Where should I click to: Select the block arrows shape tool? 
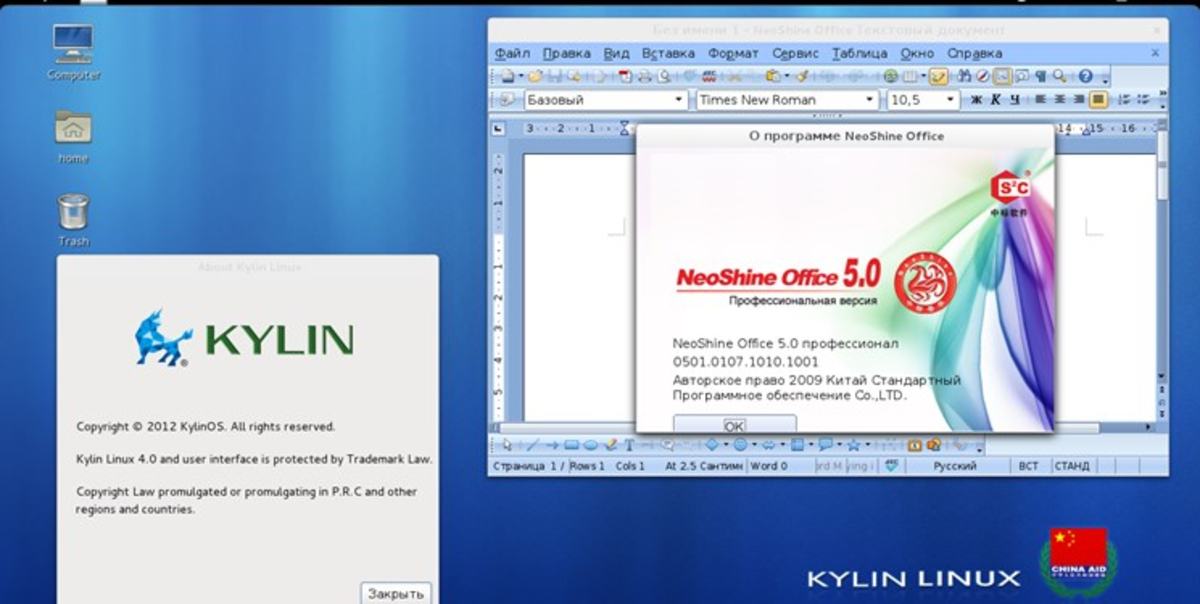(x=769, y=445)
